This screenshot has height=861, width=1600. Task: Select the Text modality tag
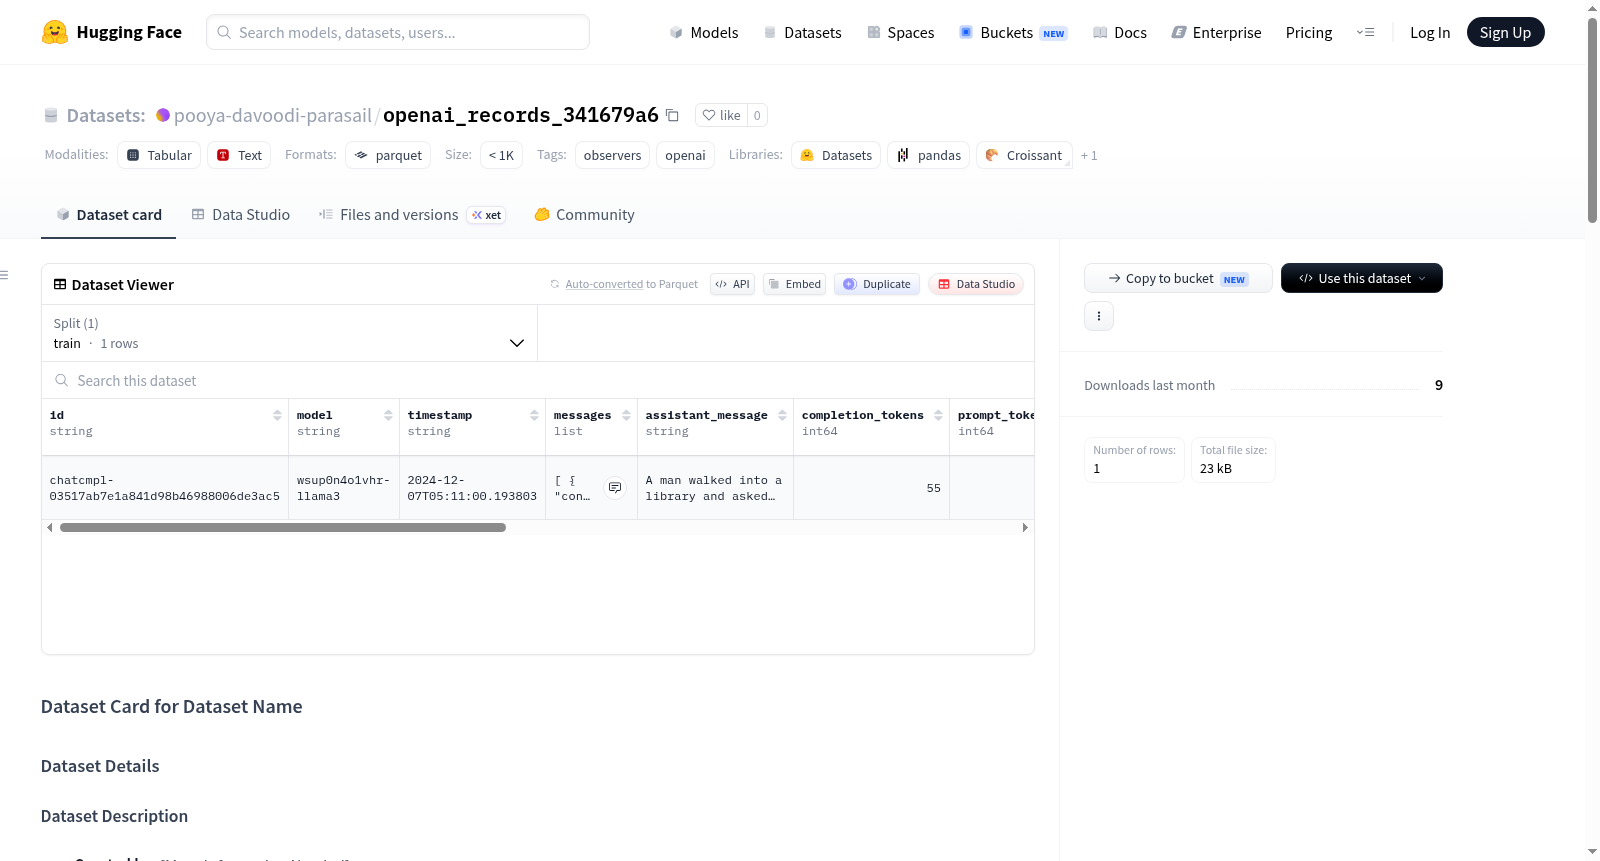click(x=239, y=155)
